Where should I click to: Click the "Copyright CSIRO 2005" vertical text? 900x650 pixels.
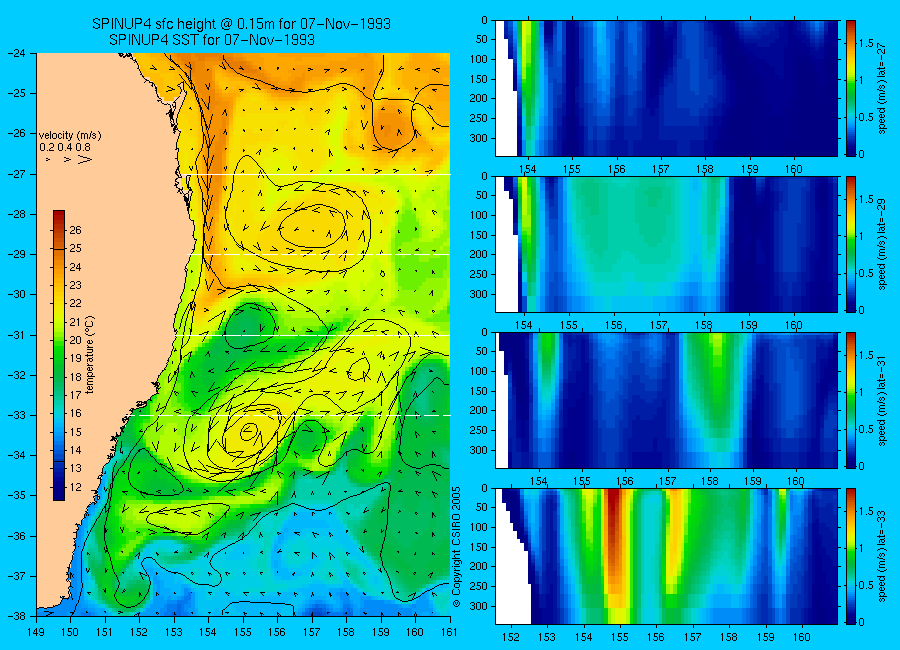456,547
